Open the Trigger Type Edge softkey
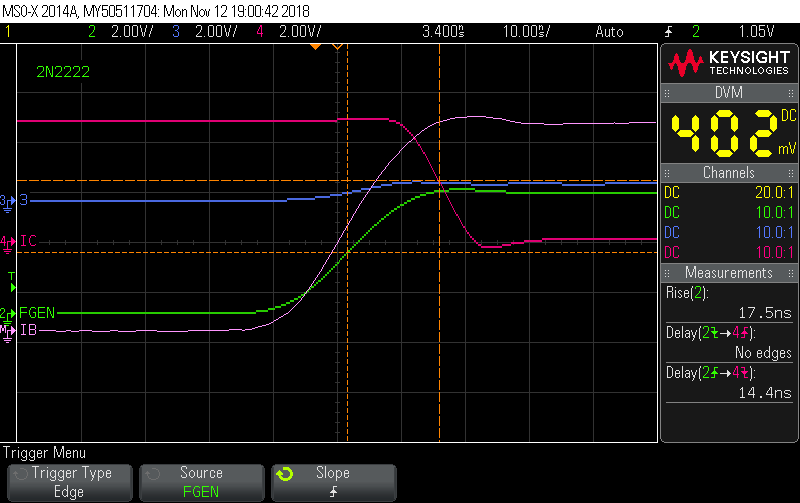 (x=70, y=482)
